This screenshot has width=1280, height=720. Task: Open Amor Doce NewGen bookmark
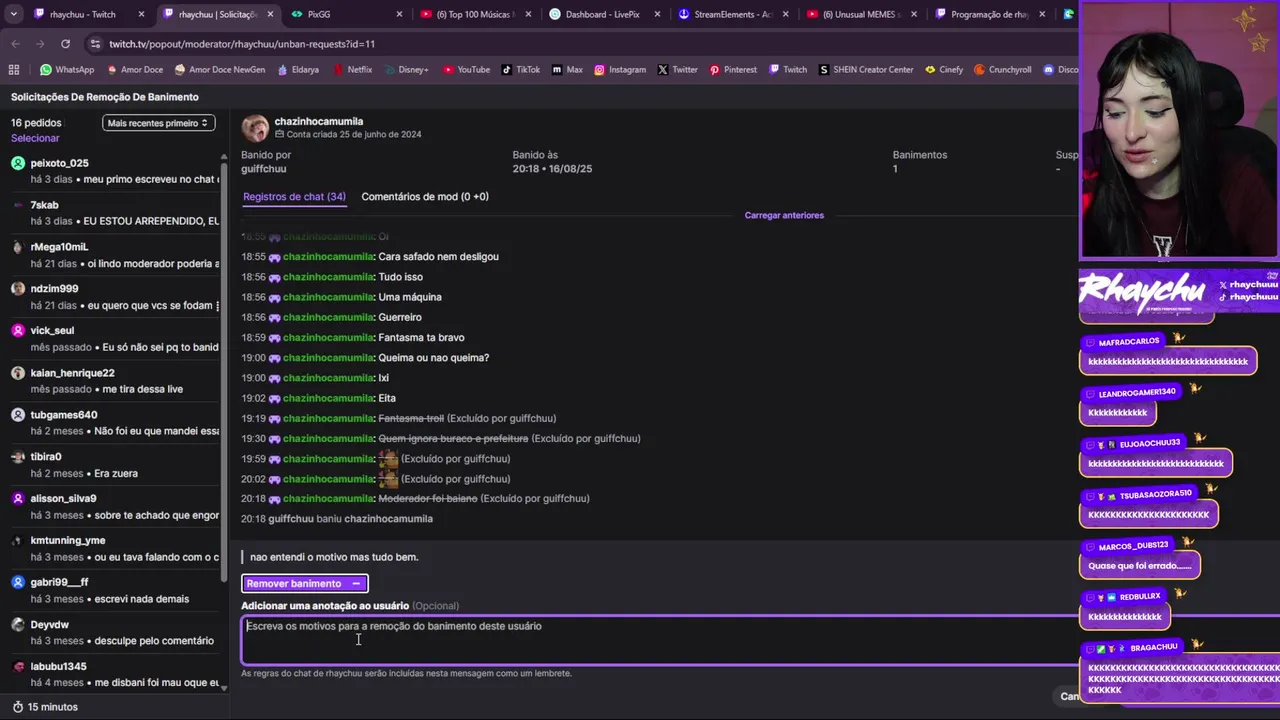click(220, 70)
